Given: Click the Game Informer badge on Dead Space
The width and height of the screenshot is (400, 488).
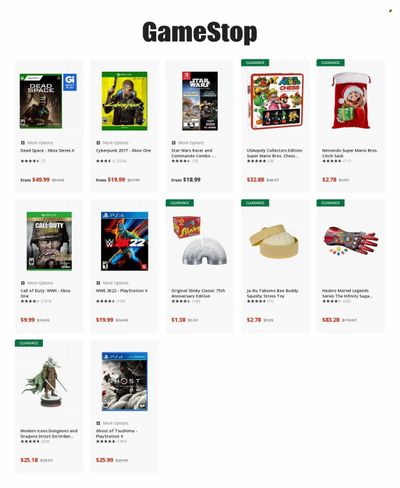Looking at the screenshot, I should (70, 82).
